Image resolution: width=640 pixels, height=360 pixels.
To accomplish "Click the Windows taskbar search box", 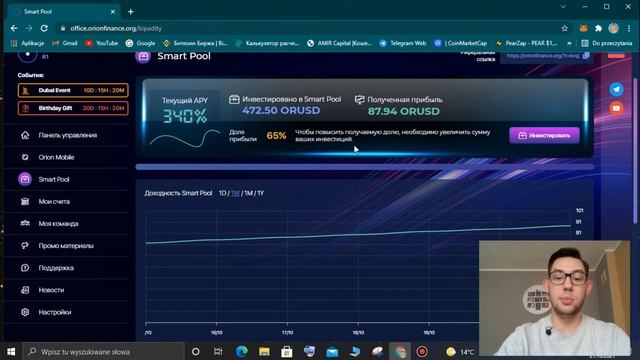I will tap(104, 351).
